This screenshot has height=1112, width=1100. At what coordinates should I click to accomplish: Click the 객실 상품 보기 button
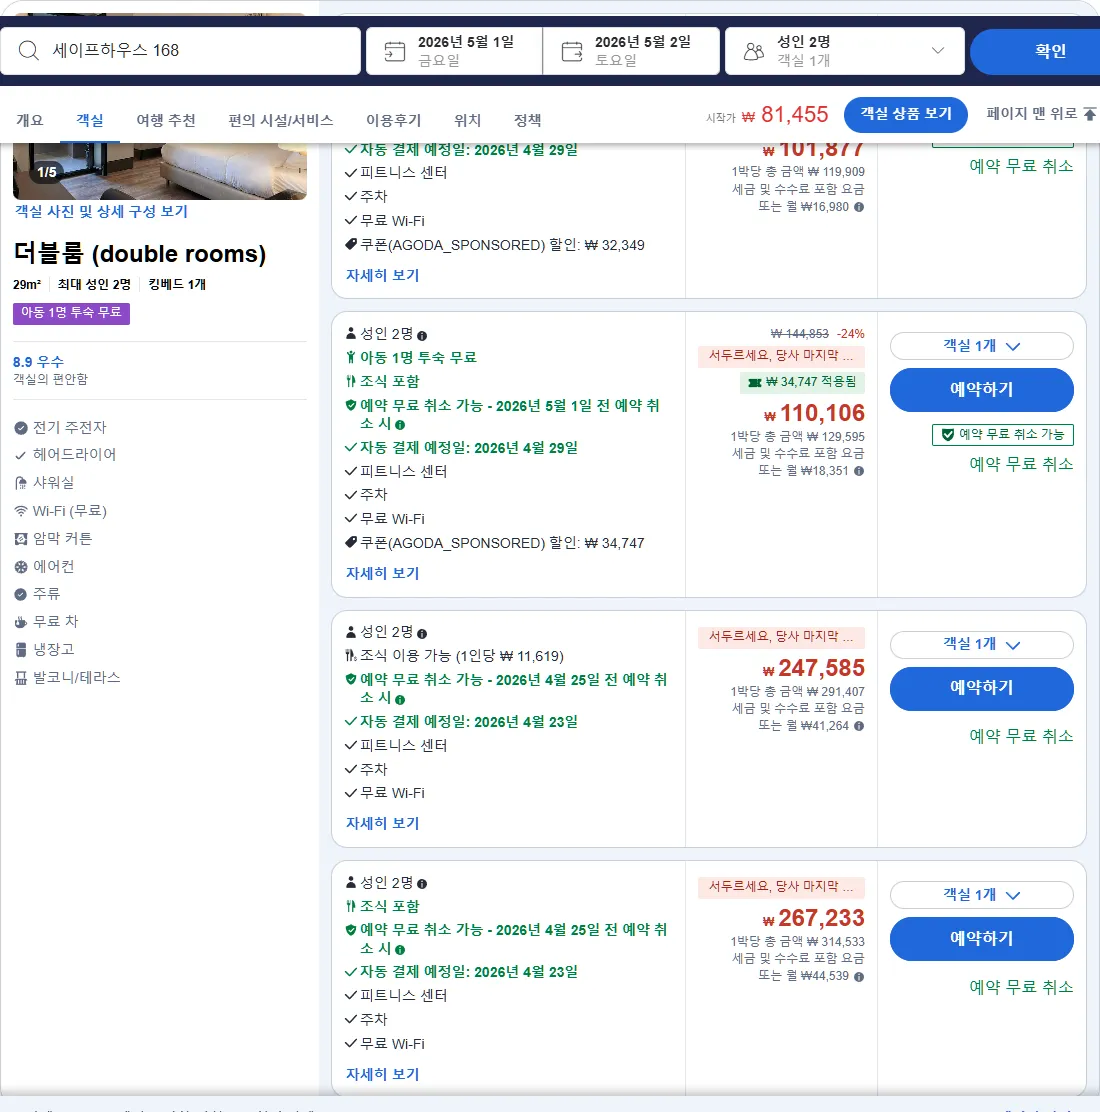(906, 114)
